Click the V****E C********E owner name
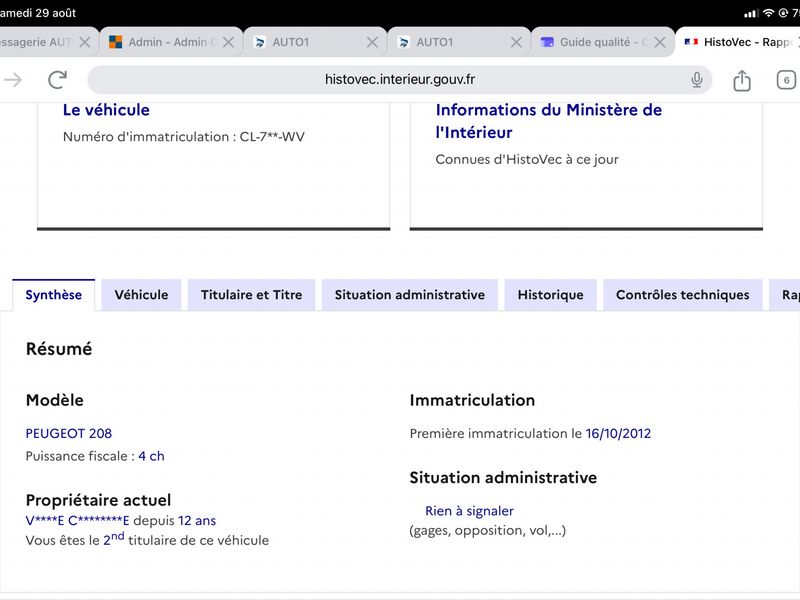The image size is (800, 600). [x=78, y=520]
